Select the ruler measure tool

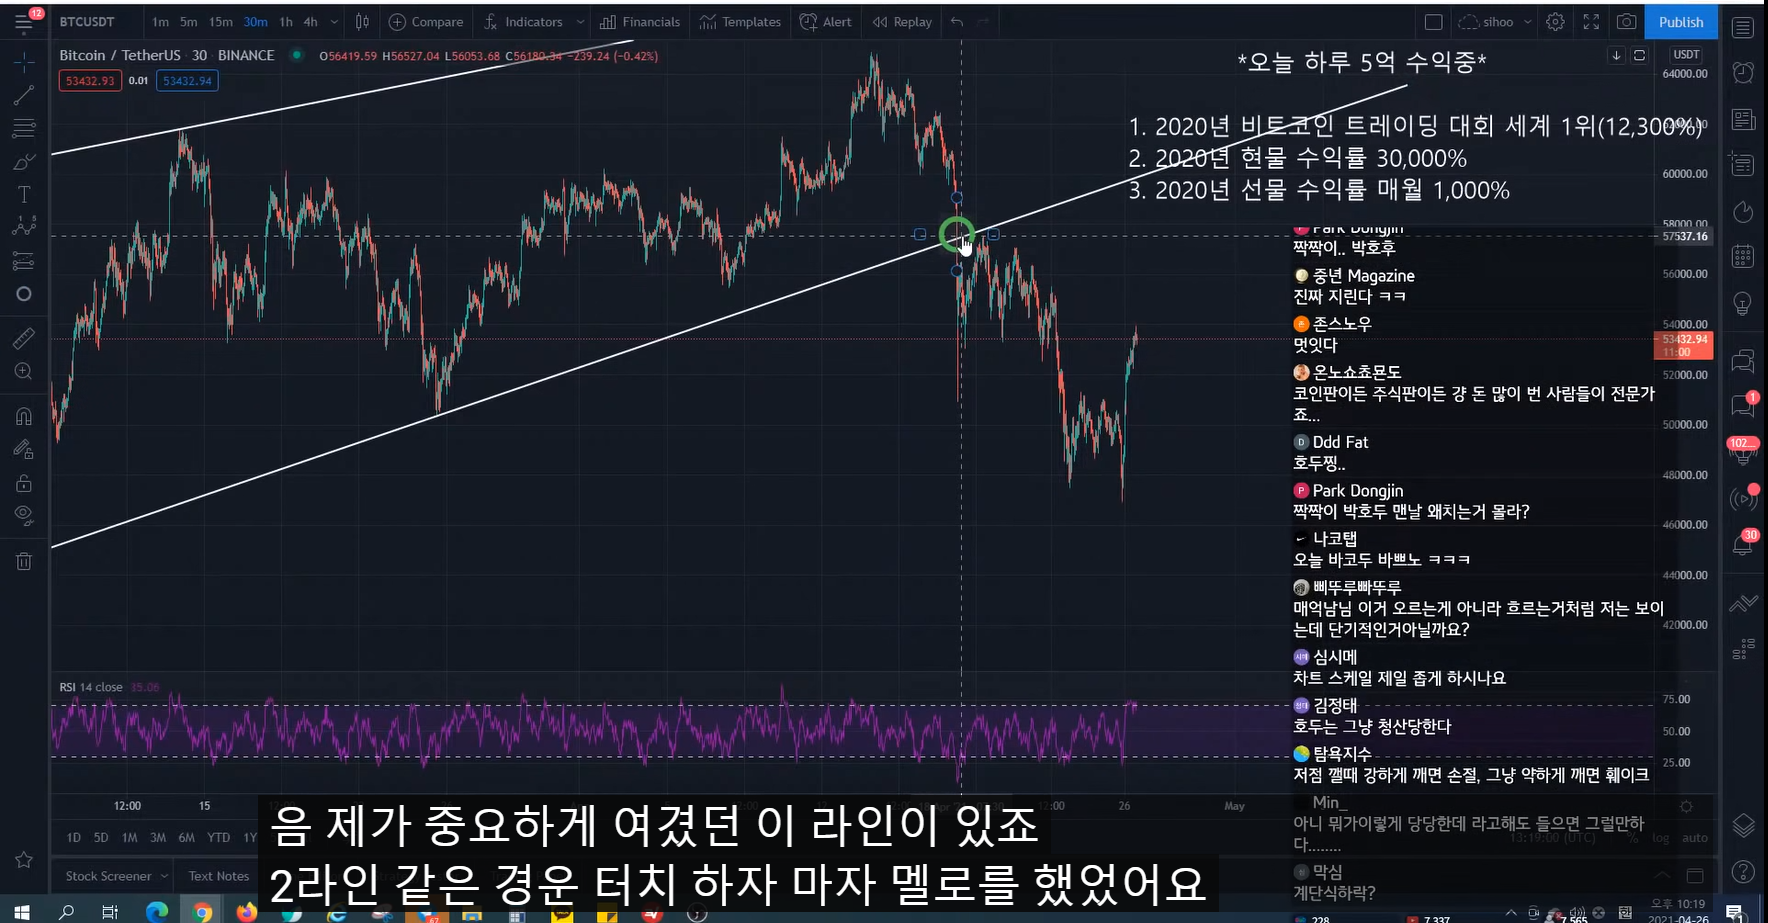click(x=24, y=338)
